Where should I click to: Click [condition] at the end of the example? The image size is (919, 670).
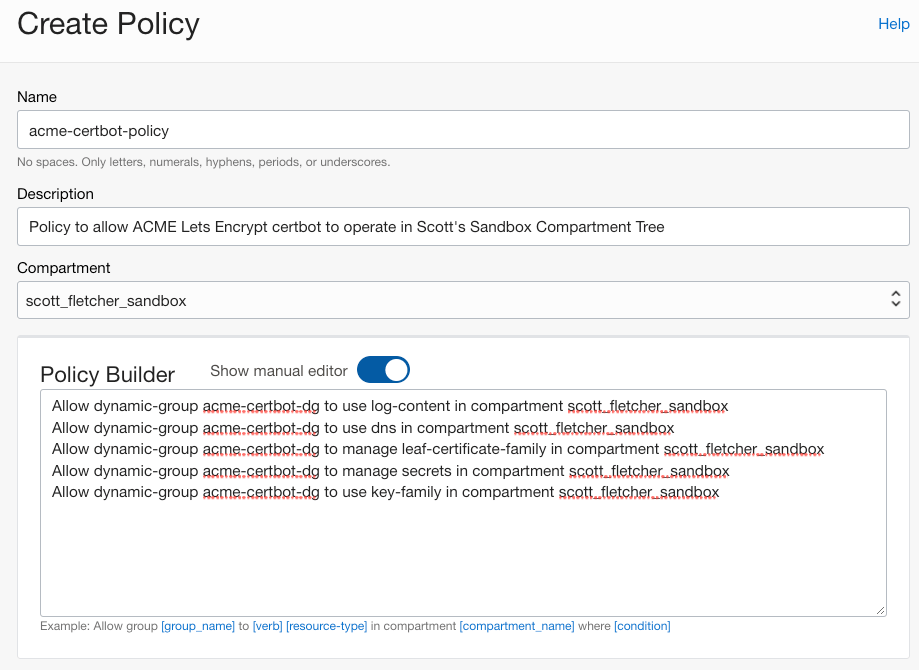(x=642, y=626)
